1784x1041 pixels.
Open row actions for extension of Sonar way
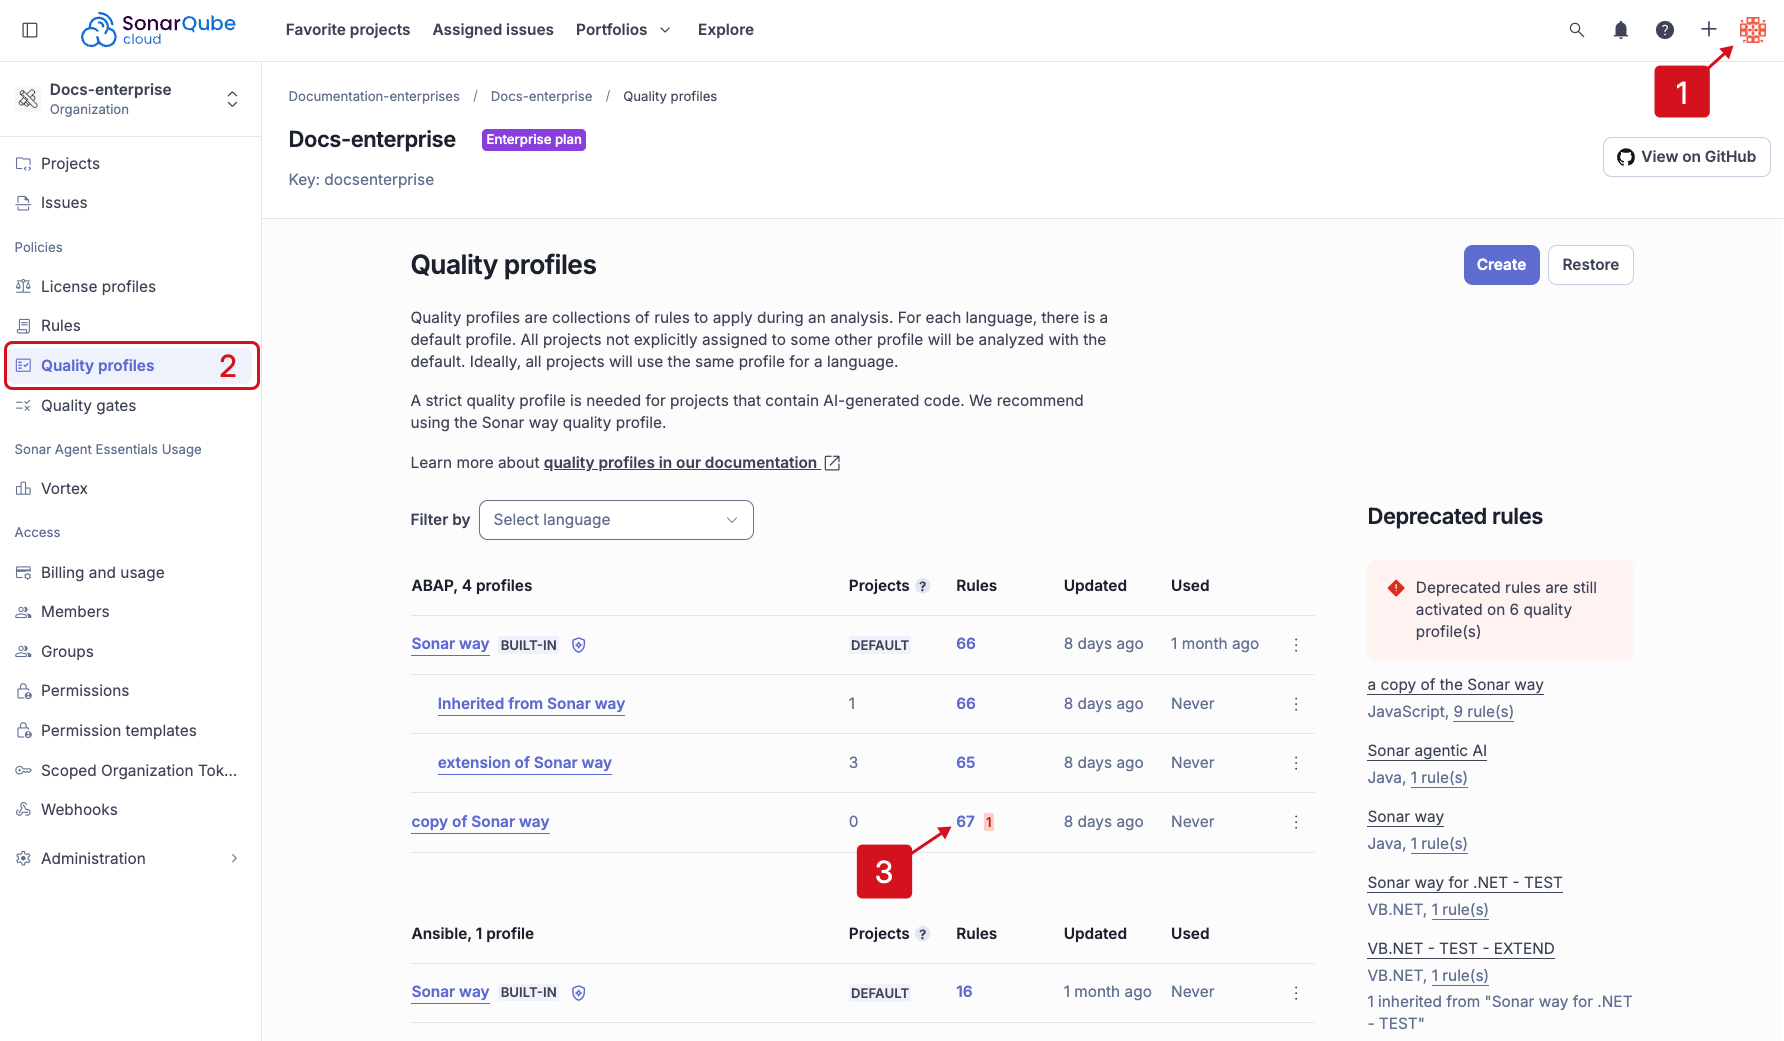tap(1296, 763)
